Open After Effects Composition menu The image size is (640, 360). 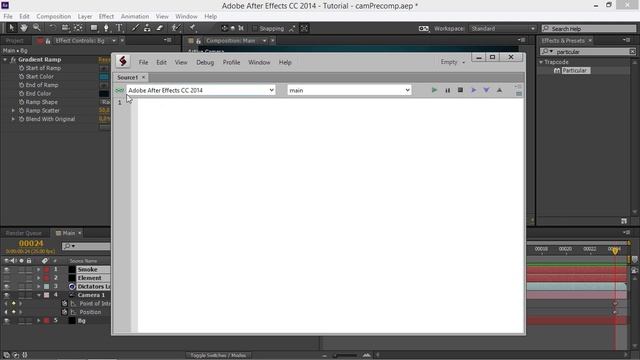53,16
